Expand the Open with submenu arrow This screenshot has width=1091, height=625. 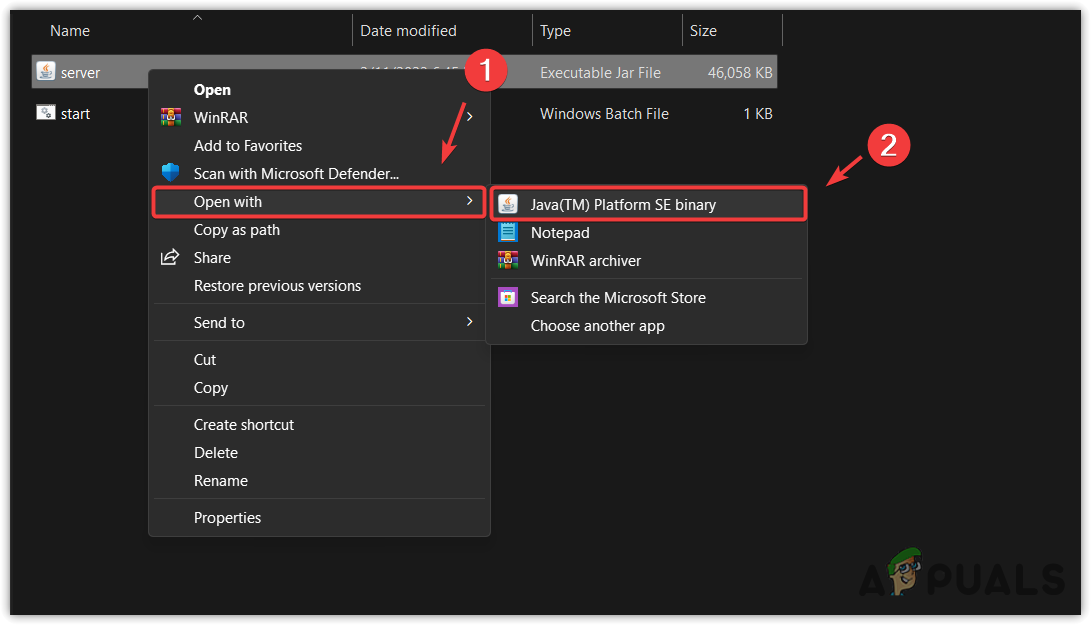pyautogui.click(x=470, y=201)
